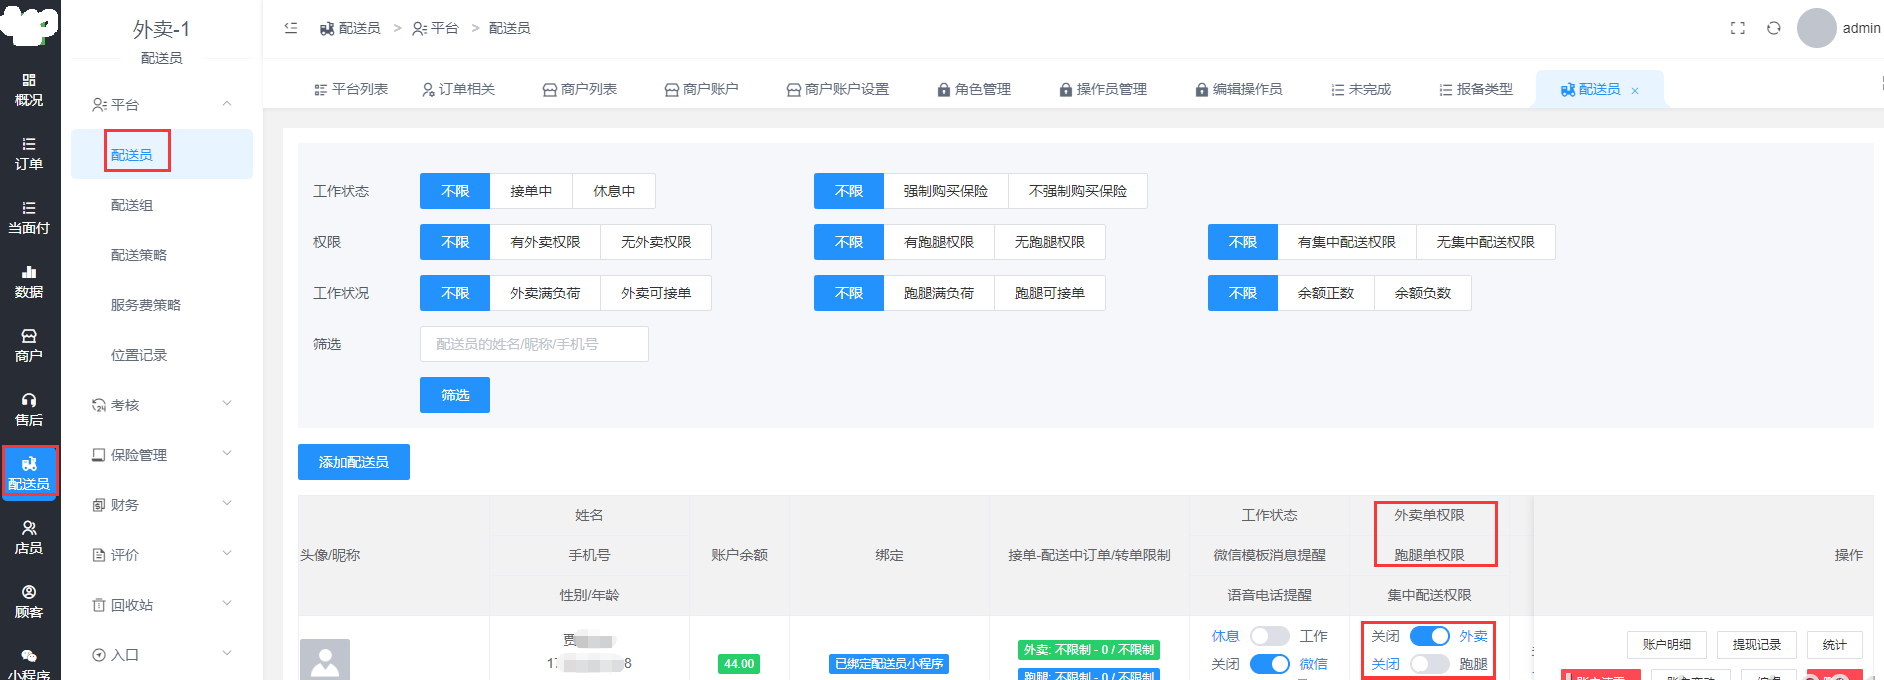Screen dimensions: 1884x680
Task: Expand the 考核 sidebar menu
Action: click(x=160, y=405)
